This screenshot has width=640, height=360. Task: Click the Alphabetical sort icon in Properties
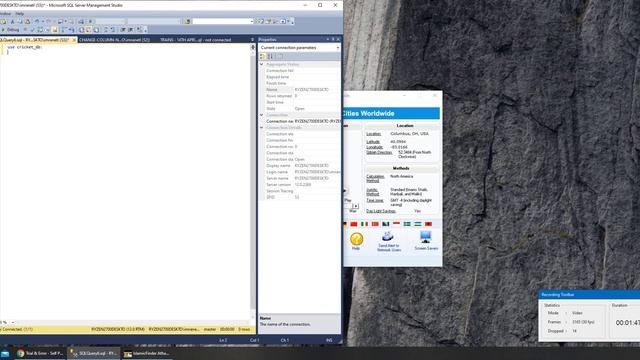click(x=270, y=56)
